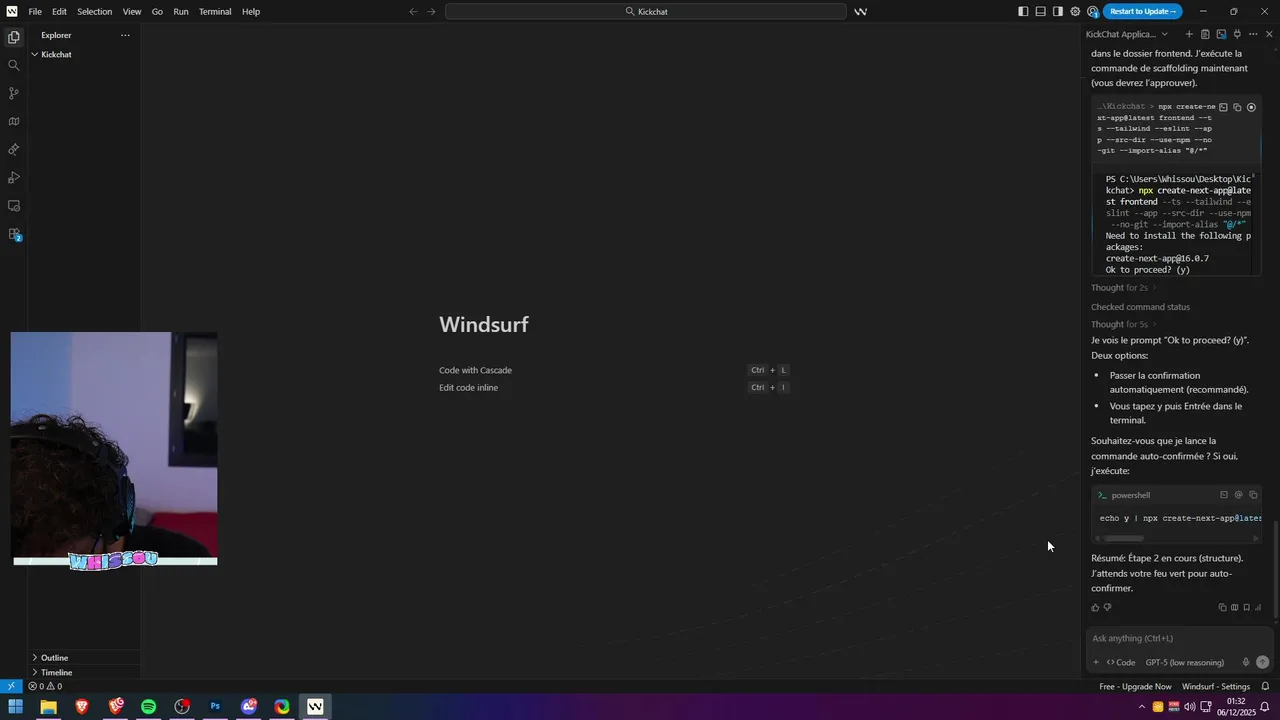Click Free - Upgrade Now in status bar
Image resolution: width=1280 pixels, height=720 pixels.
coord(1135,686)
